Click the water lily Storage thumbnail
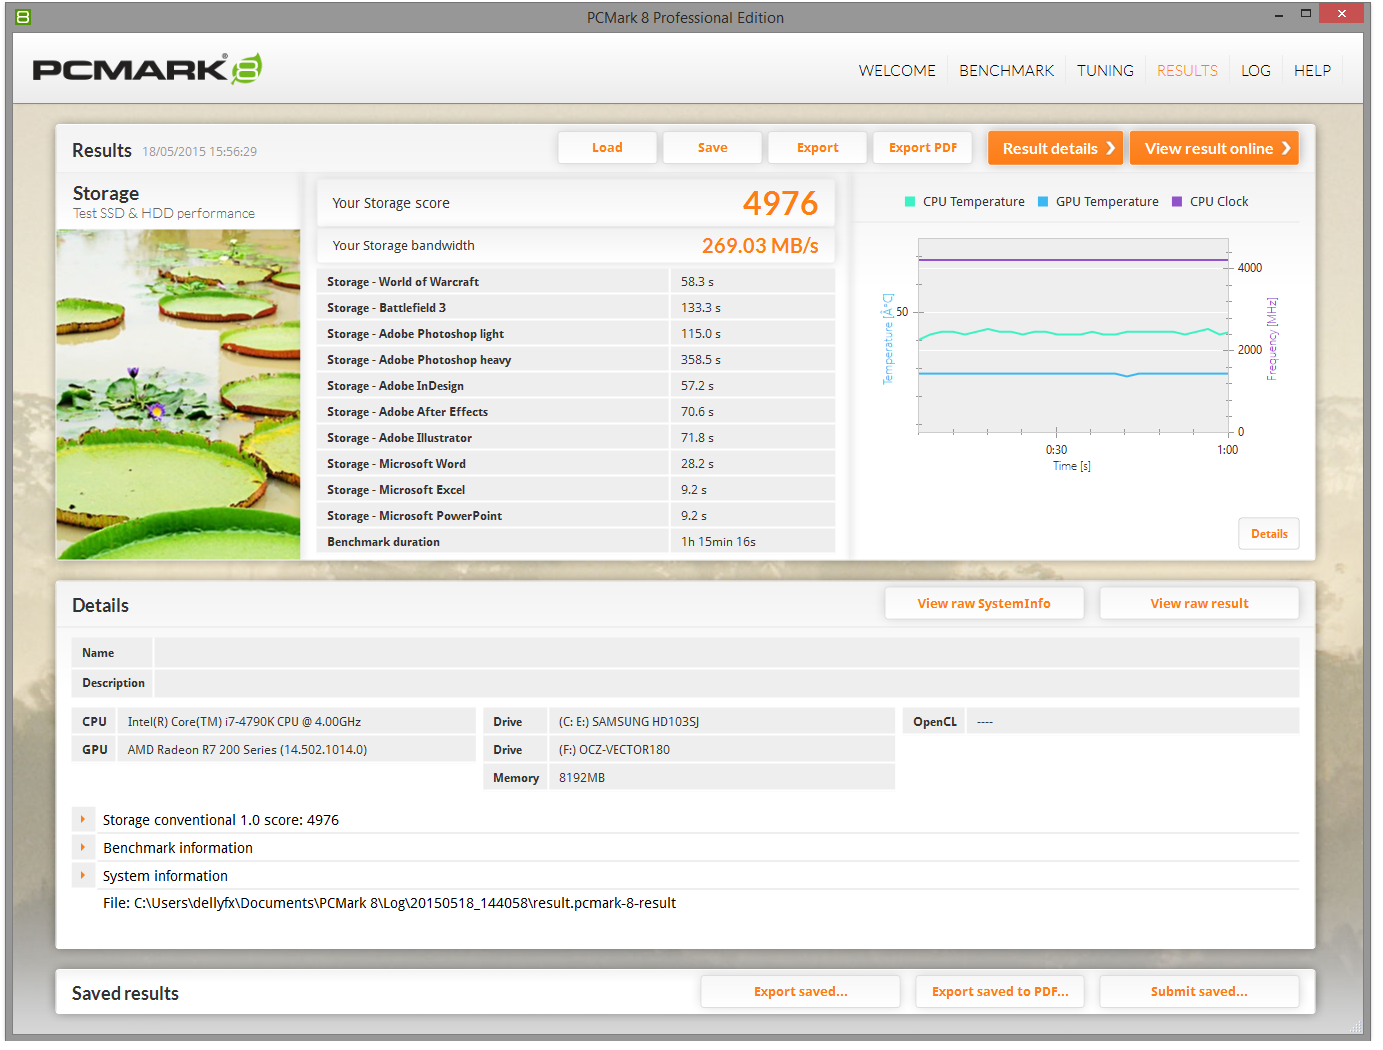This screenshot has height=1050, width=1383. click(x=178, y=394)
